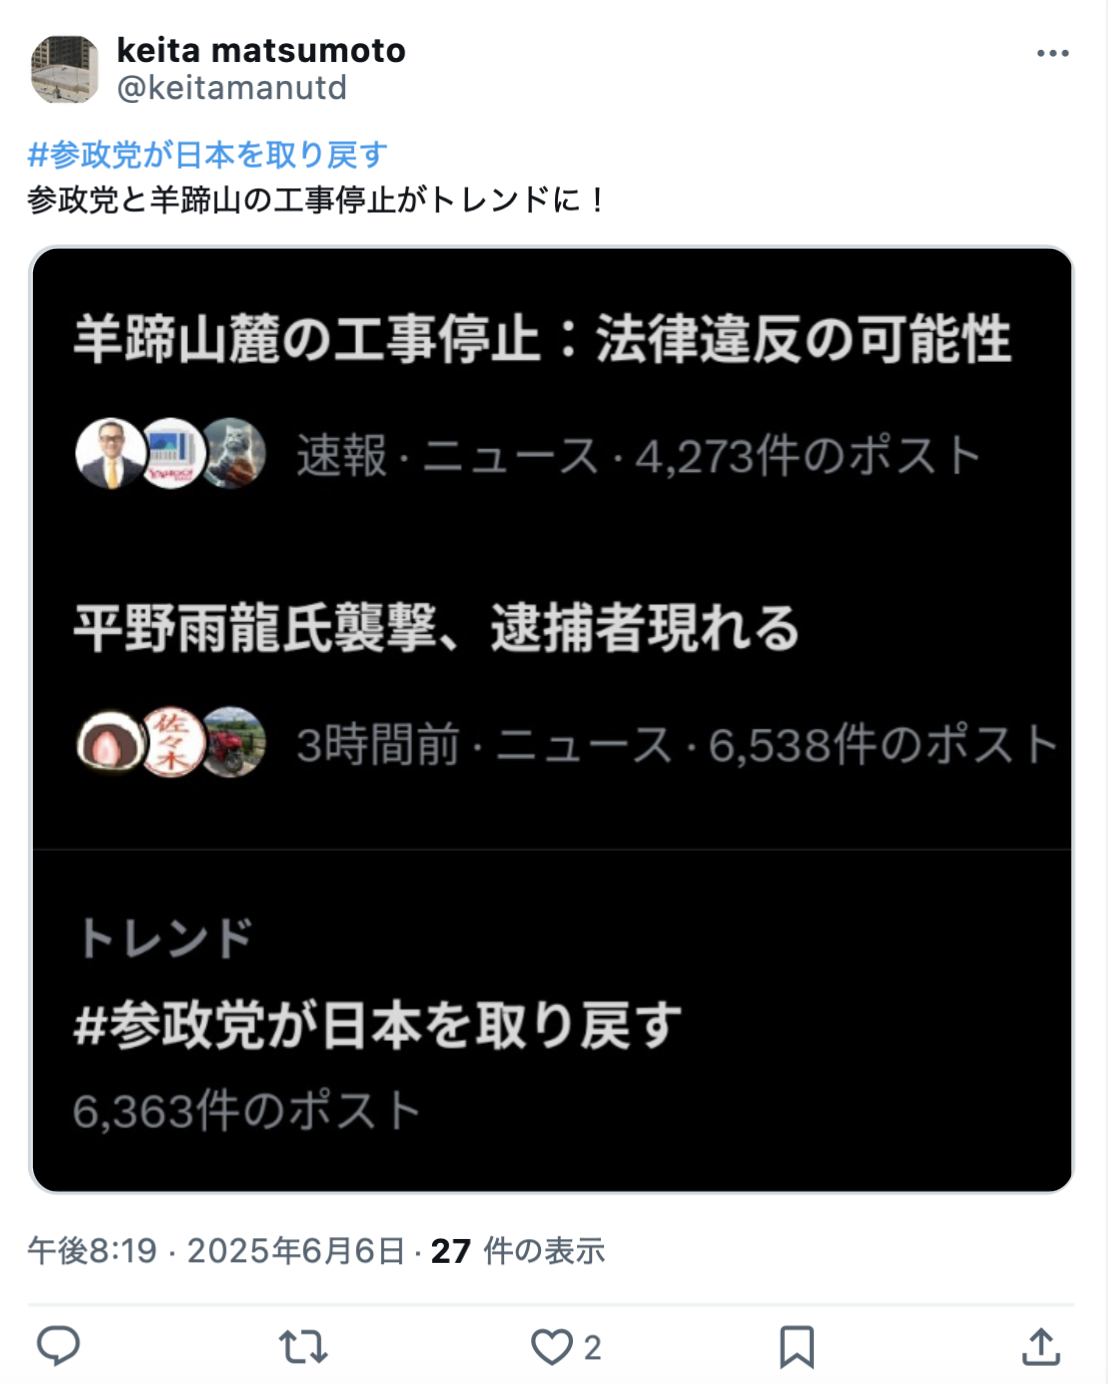The image size is (1108, 1384).
Task: Open the three-dot more options menu
Action: point(1053,53)
